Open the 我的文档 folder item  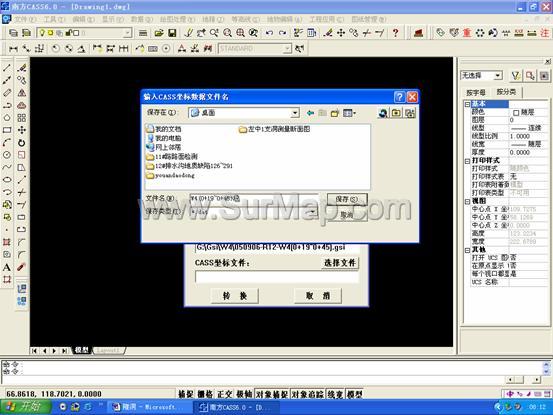(164, 129)
